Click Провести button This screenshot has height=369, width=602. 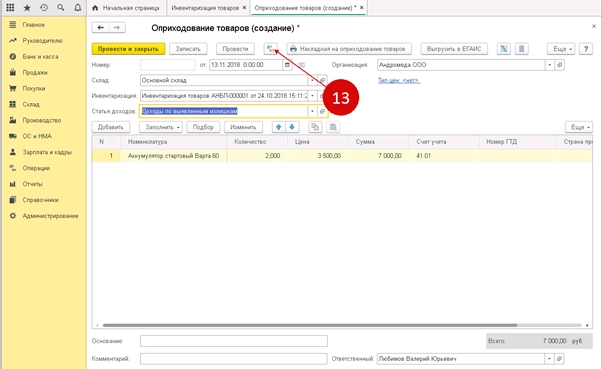(235, 49)
